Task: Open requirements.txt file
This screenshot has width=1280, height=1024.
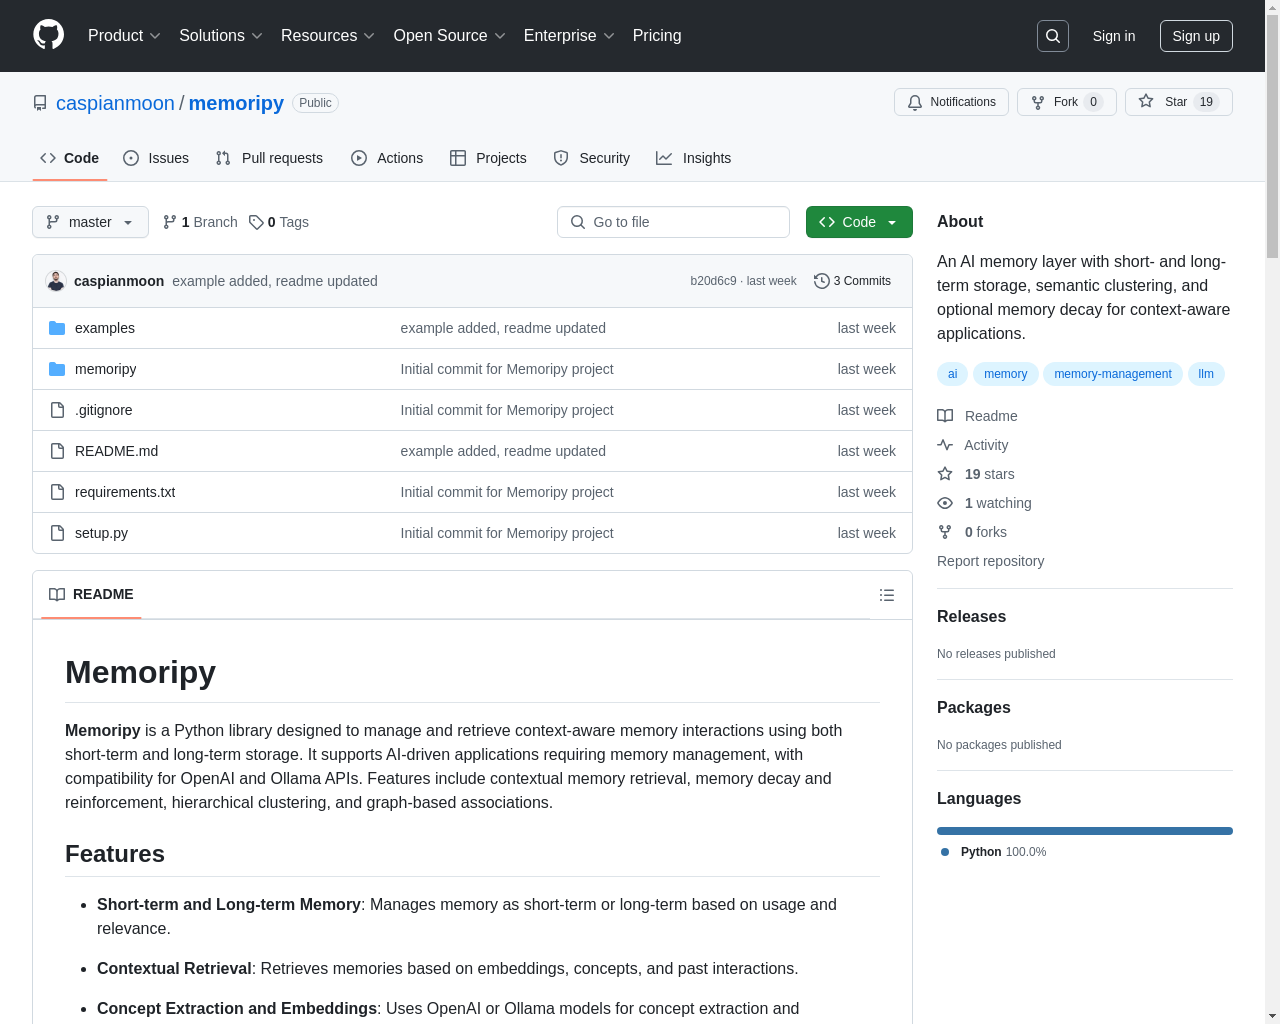Action: tap(125, 492)
